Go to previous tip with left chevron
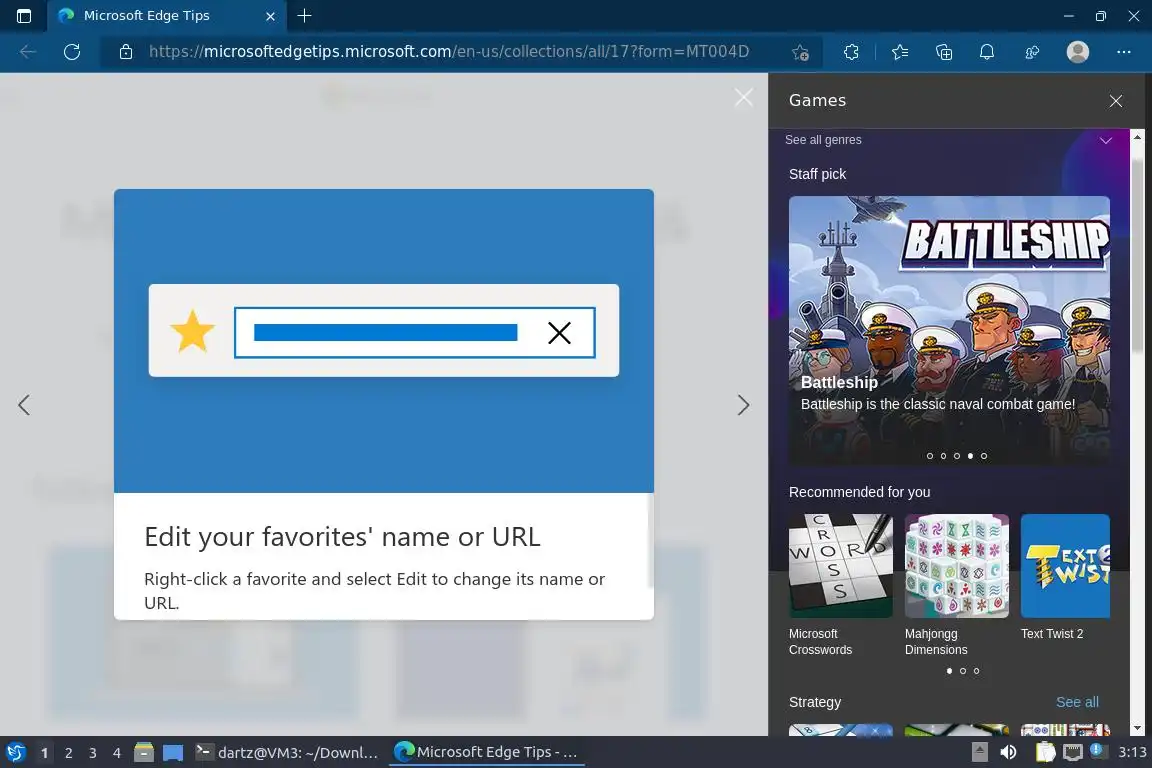 click(24, 405)
